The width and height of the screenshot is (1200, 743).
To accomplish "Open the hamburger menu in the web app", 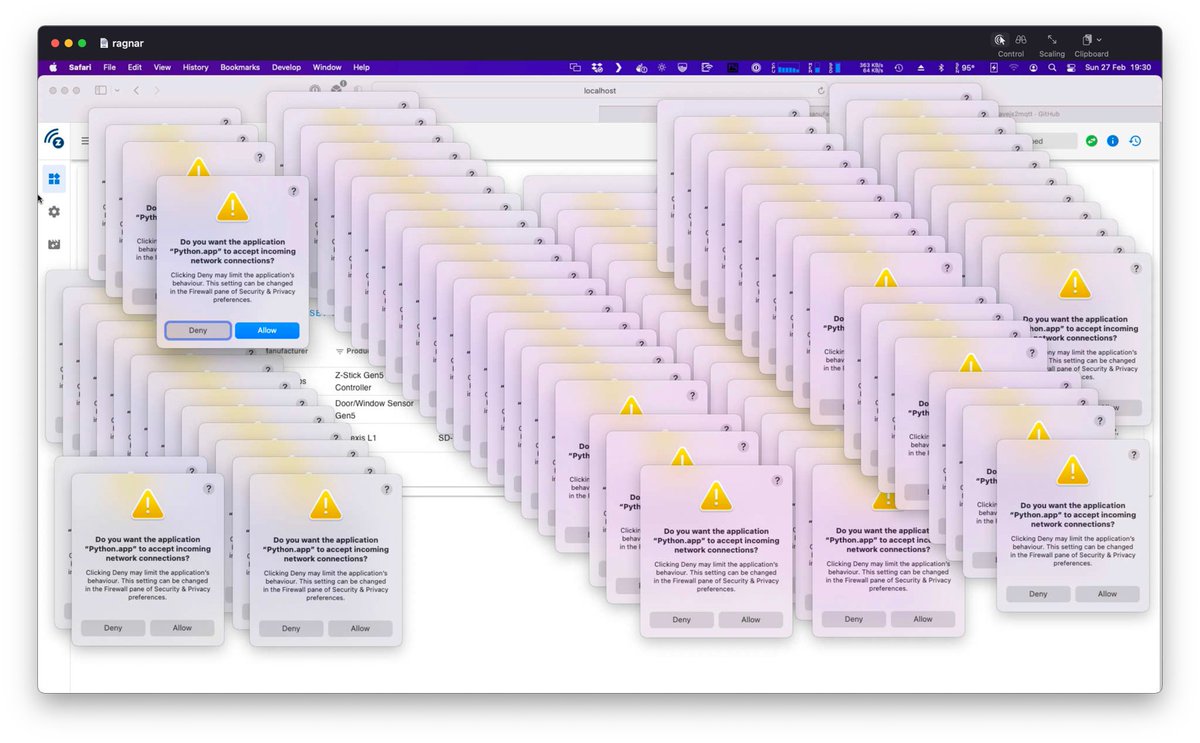I will [x=86, y=141].
